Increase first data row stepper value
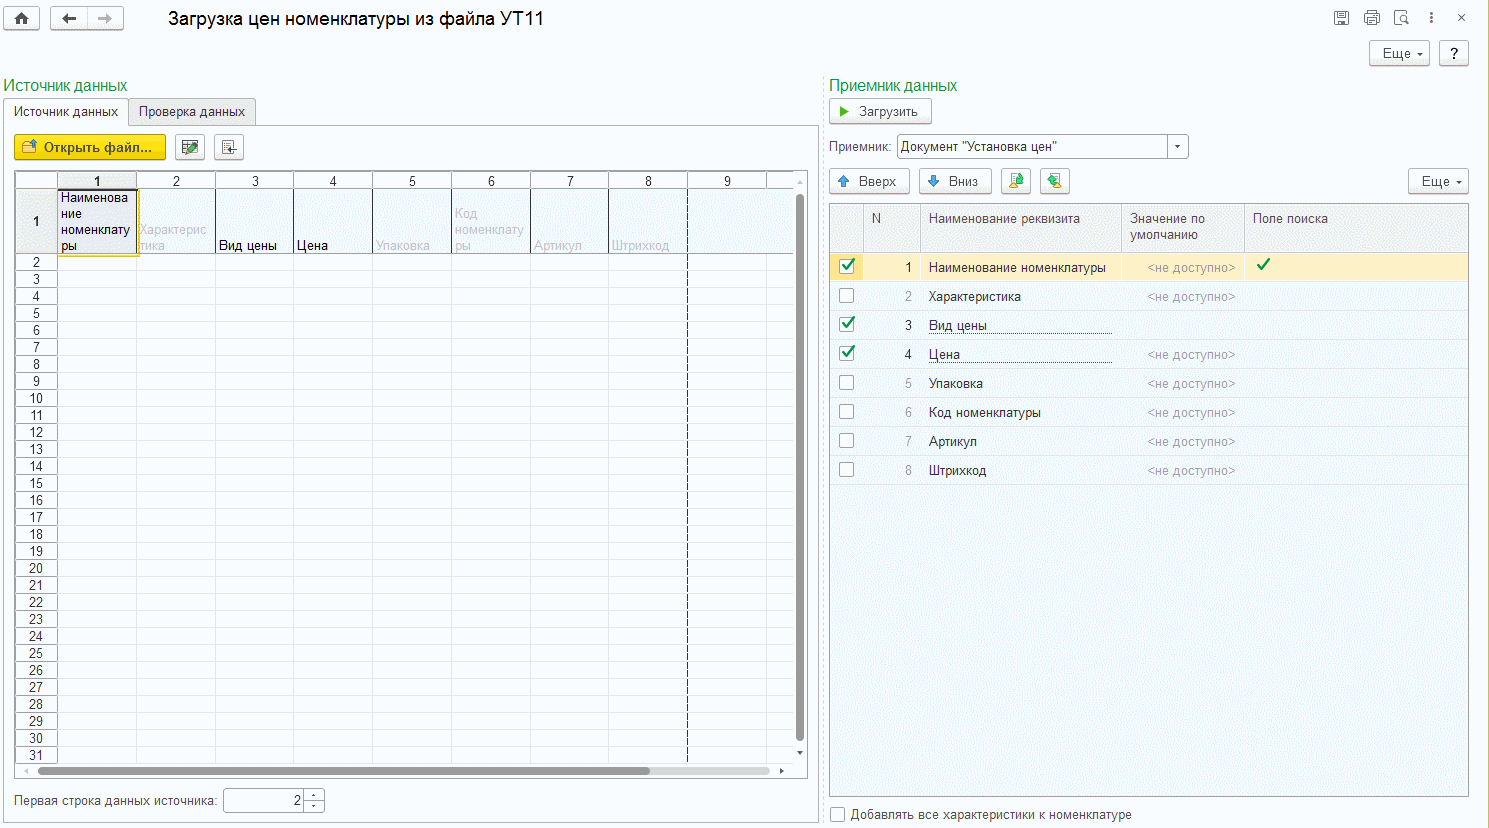The height and width of the screenshot is (828, 1489). click(x=314, y=796)
